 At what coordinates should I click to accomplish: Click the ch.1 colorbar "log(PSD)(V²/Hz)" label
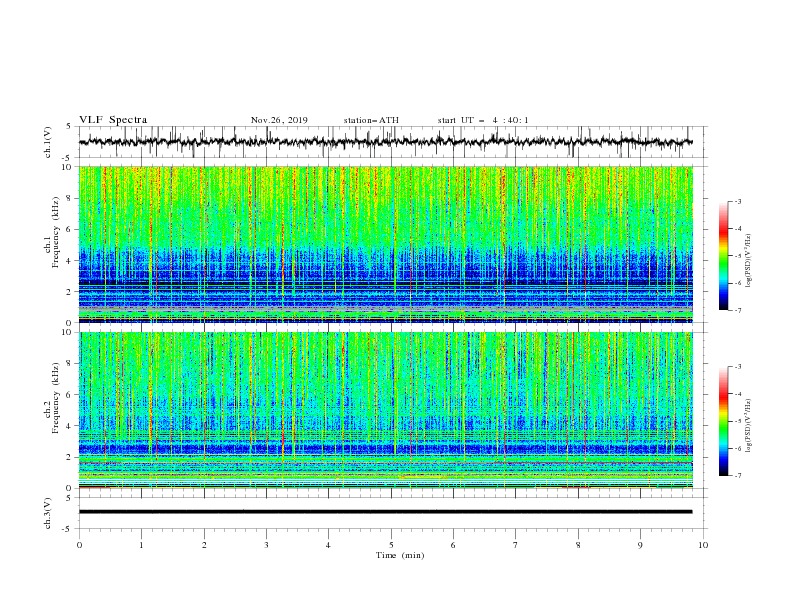748,261
